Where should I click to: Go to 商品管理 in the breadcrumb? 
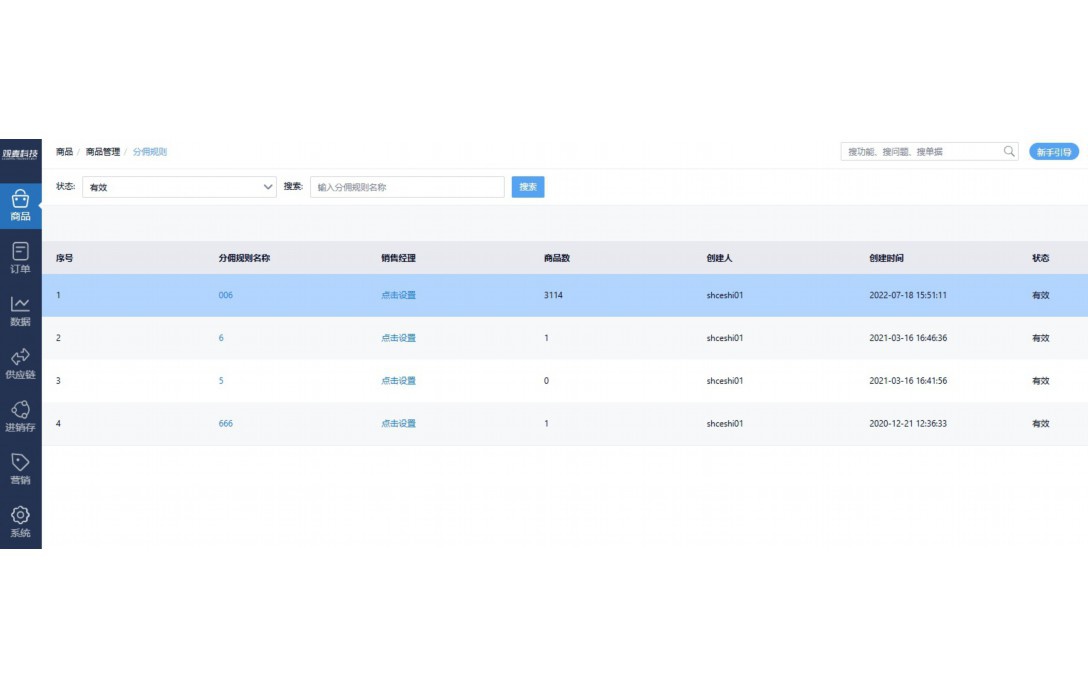pos(103,152)
